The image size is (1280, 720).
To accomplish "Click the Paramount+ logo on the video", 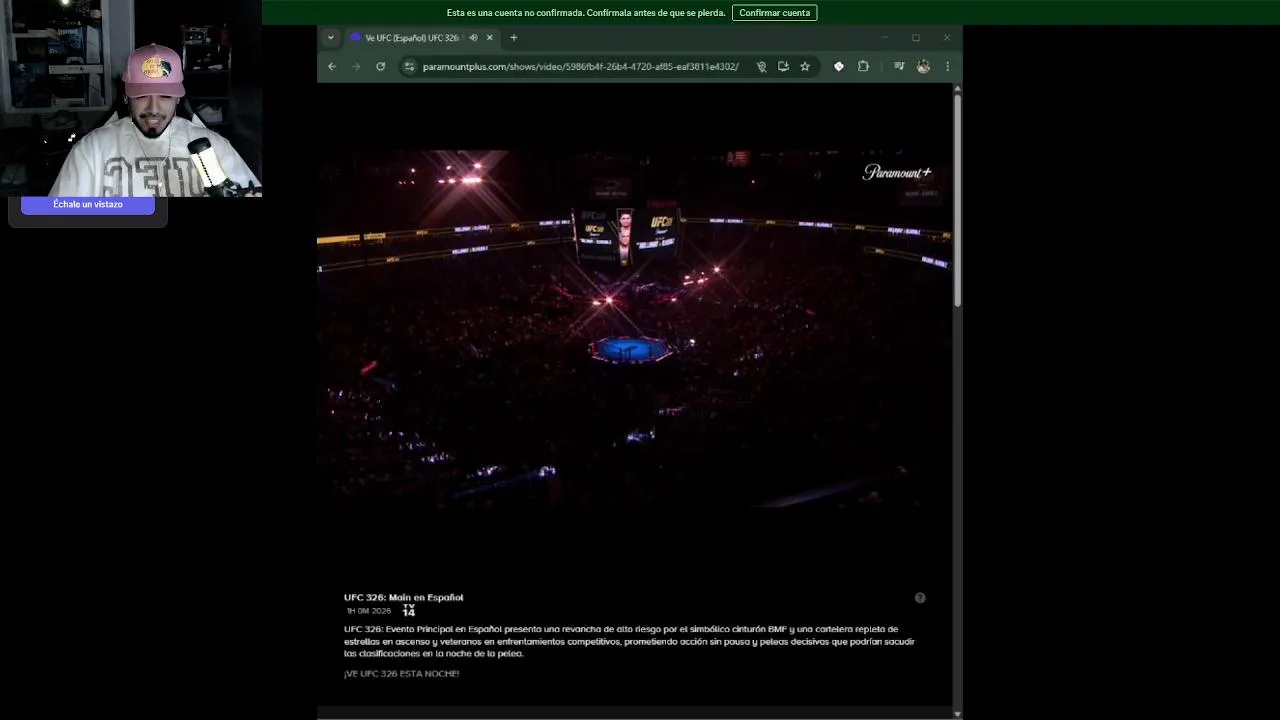I will click(897, 172).
